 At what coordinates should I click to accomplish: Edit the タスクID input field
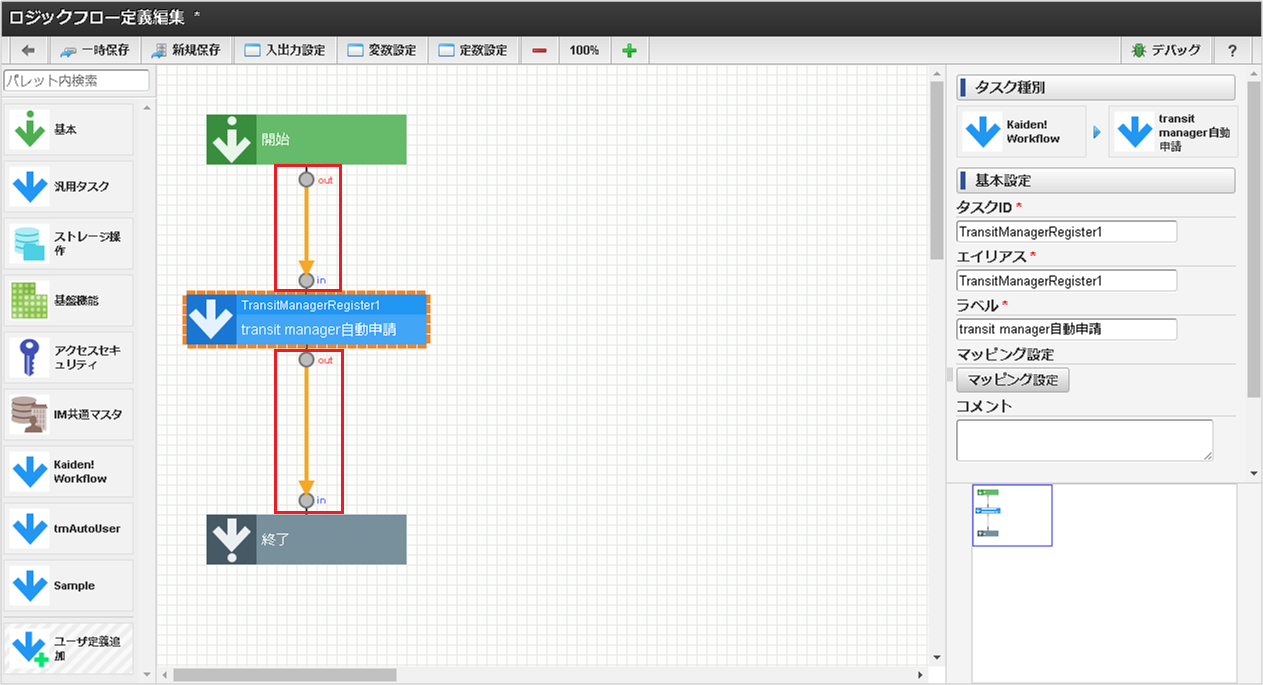point(1067,232)
